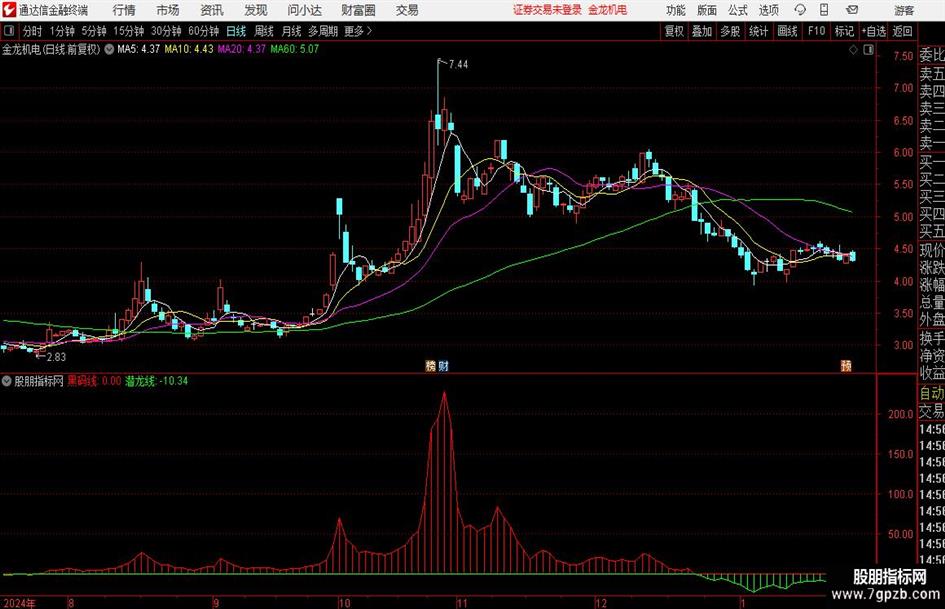Viewport: 945px width, 609px height.
Task: Click the 复权 button
Action: pos(674,31)
